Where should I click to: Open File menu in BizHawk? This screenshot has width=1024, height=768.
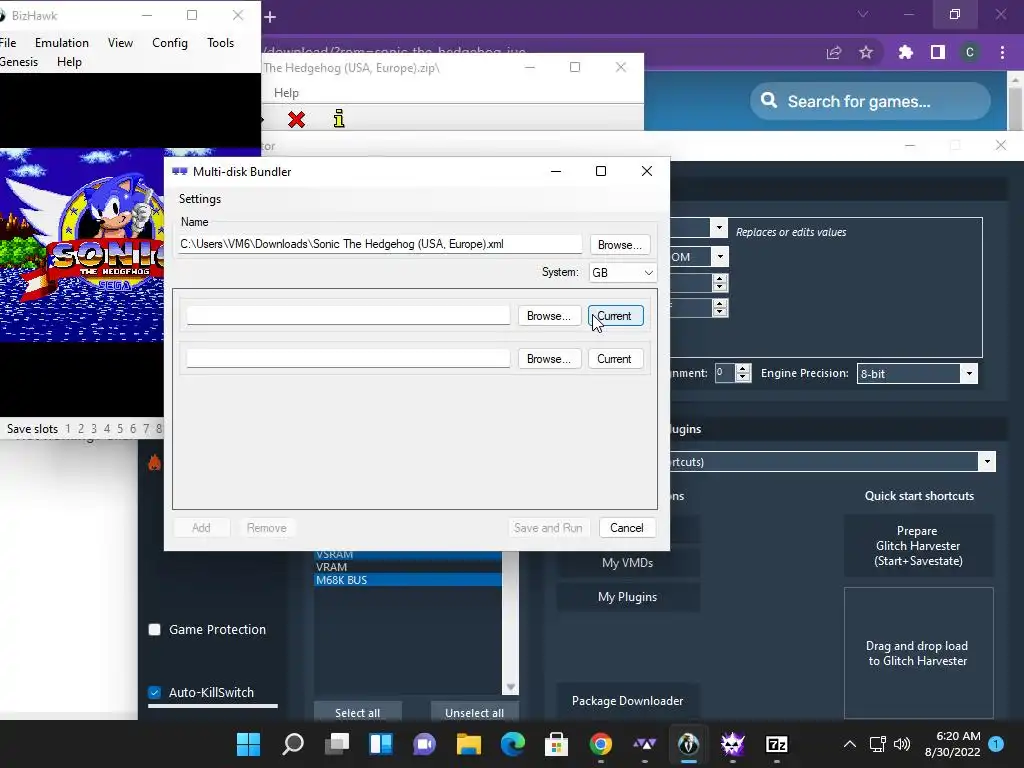point(8,42)
